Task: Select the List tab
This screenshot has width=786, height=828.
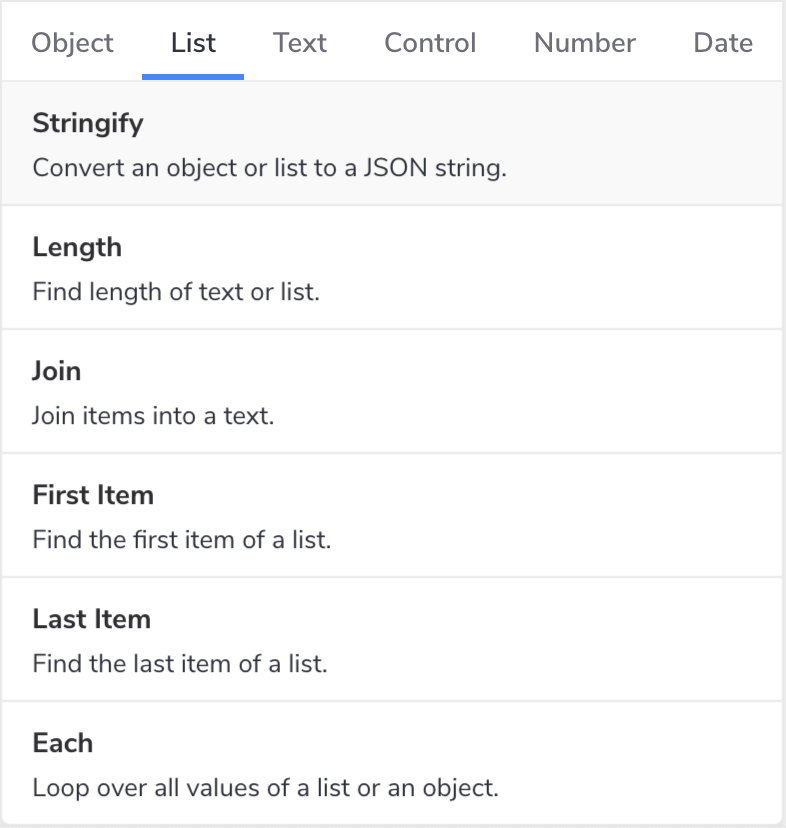Action: pos(193,43)
